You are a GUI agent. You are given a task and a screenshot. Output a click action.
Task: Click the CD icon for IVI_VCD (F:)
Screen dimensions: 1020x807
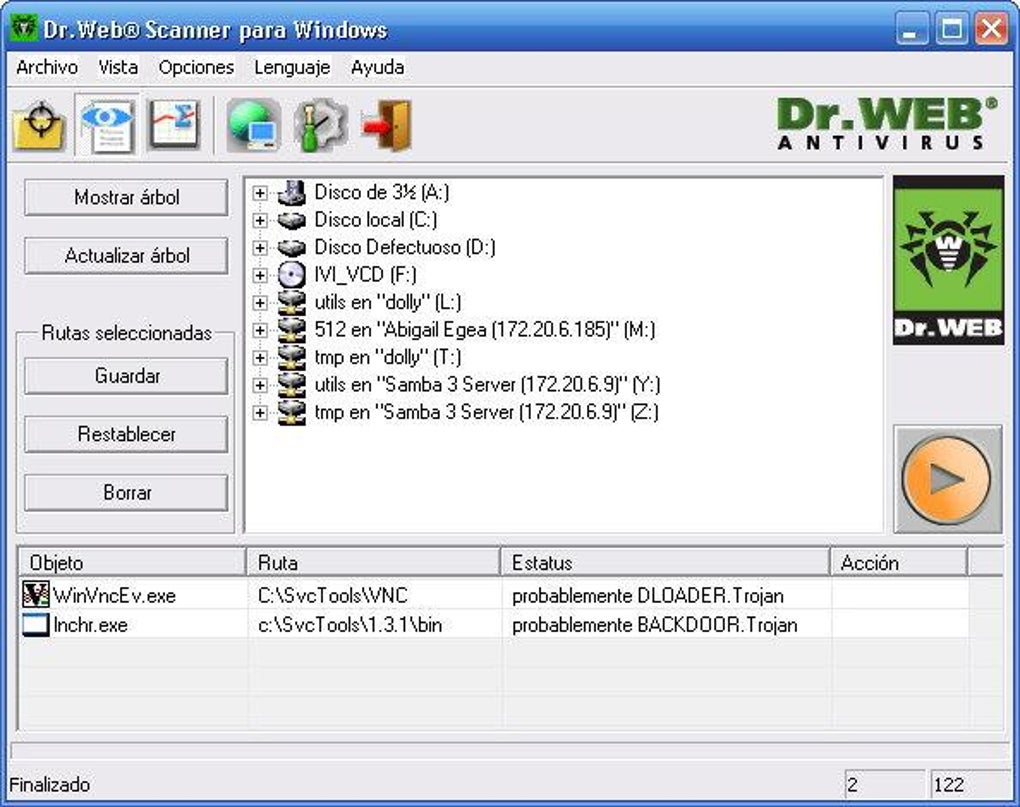tap(291, 275)
